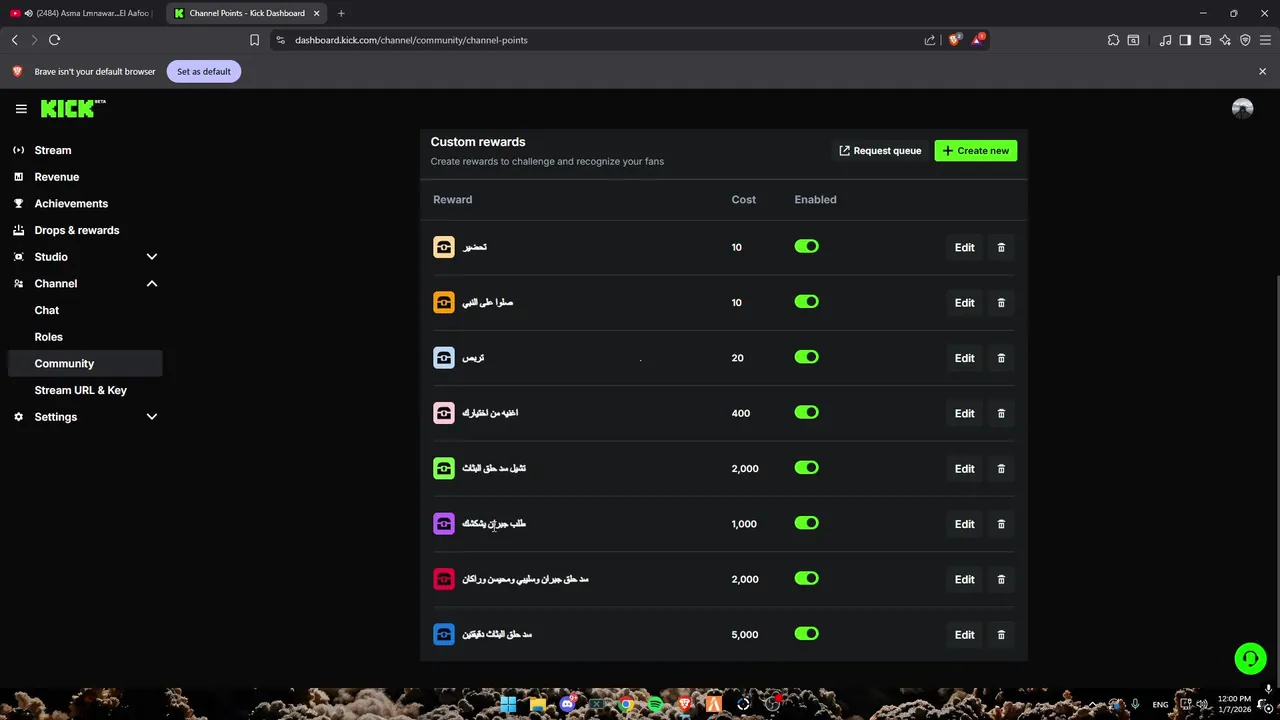Collapse the Channel sidebar section
1280x720 pixels.
(152, 284)
